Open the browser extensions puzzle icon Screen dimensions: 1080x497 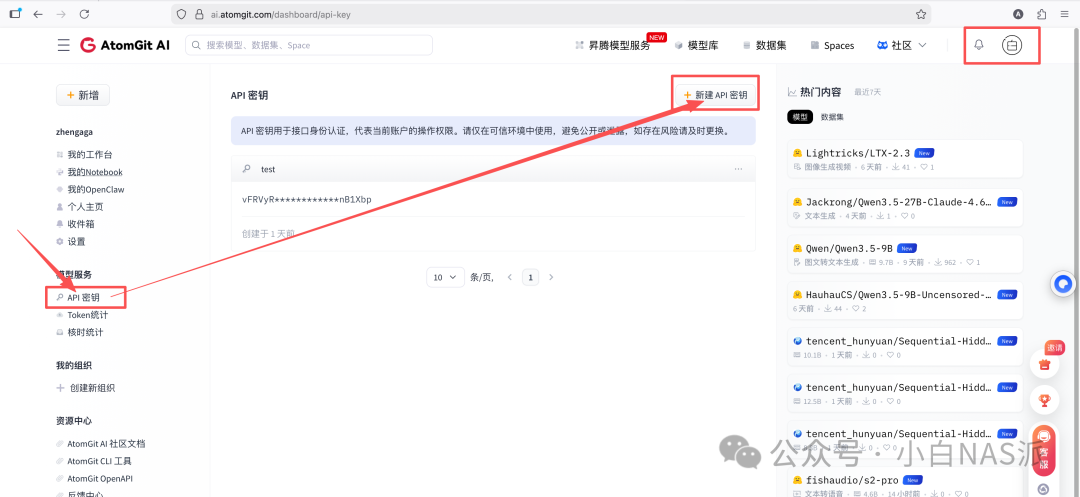click(x=1041, y=14)
